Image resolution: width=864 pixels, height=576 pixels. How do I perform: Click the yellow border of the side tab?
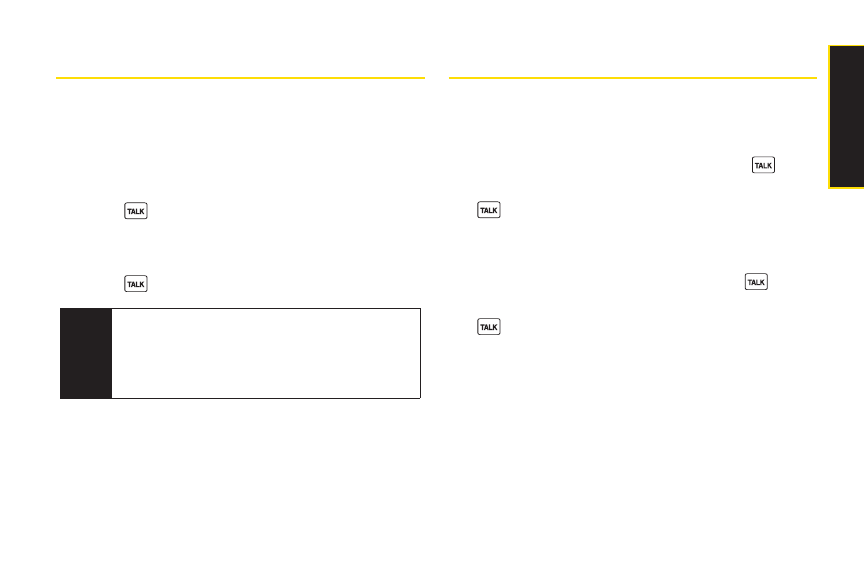click(829, 117)
